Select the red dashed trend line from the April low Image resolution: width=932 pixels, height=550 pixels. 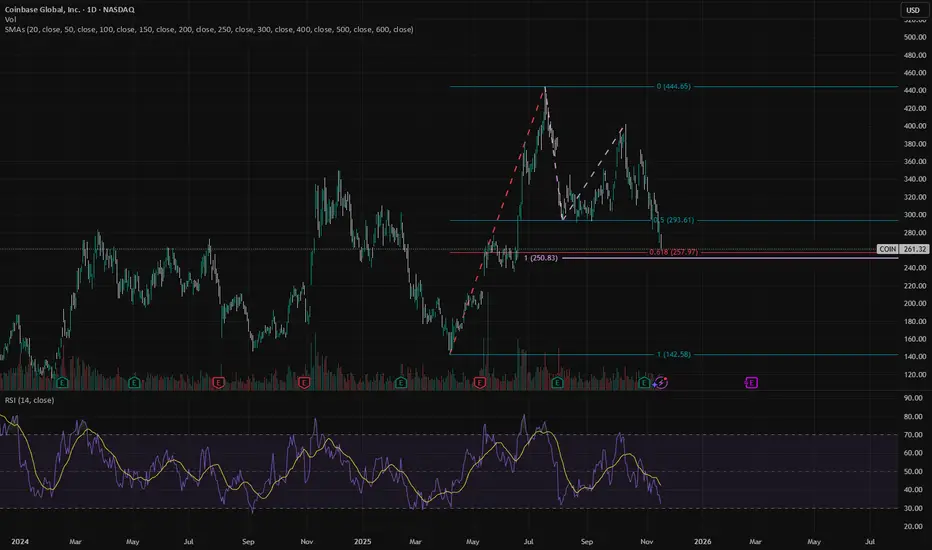pos(498,220)
